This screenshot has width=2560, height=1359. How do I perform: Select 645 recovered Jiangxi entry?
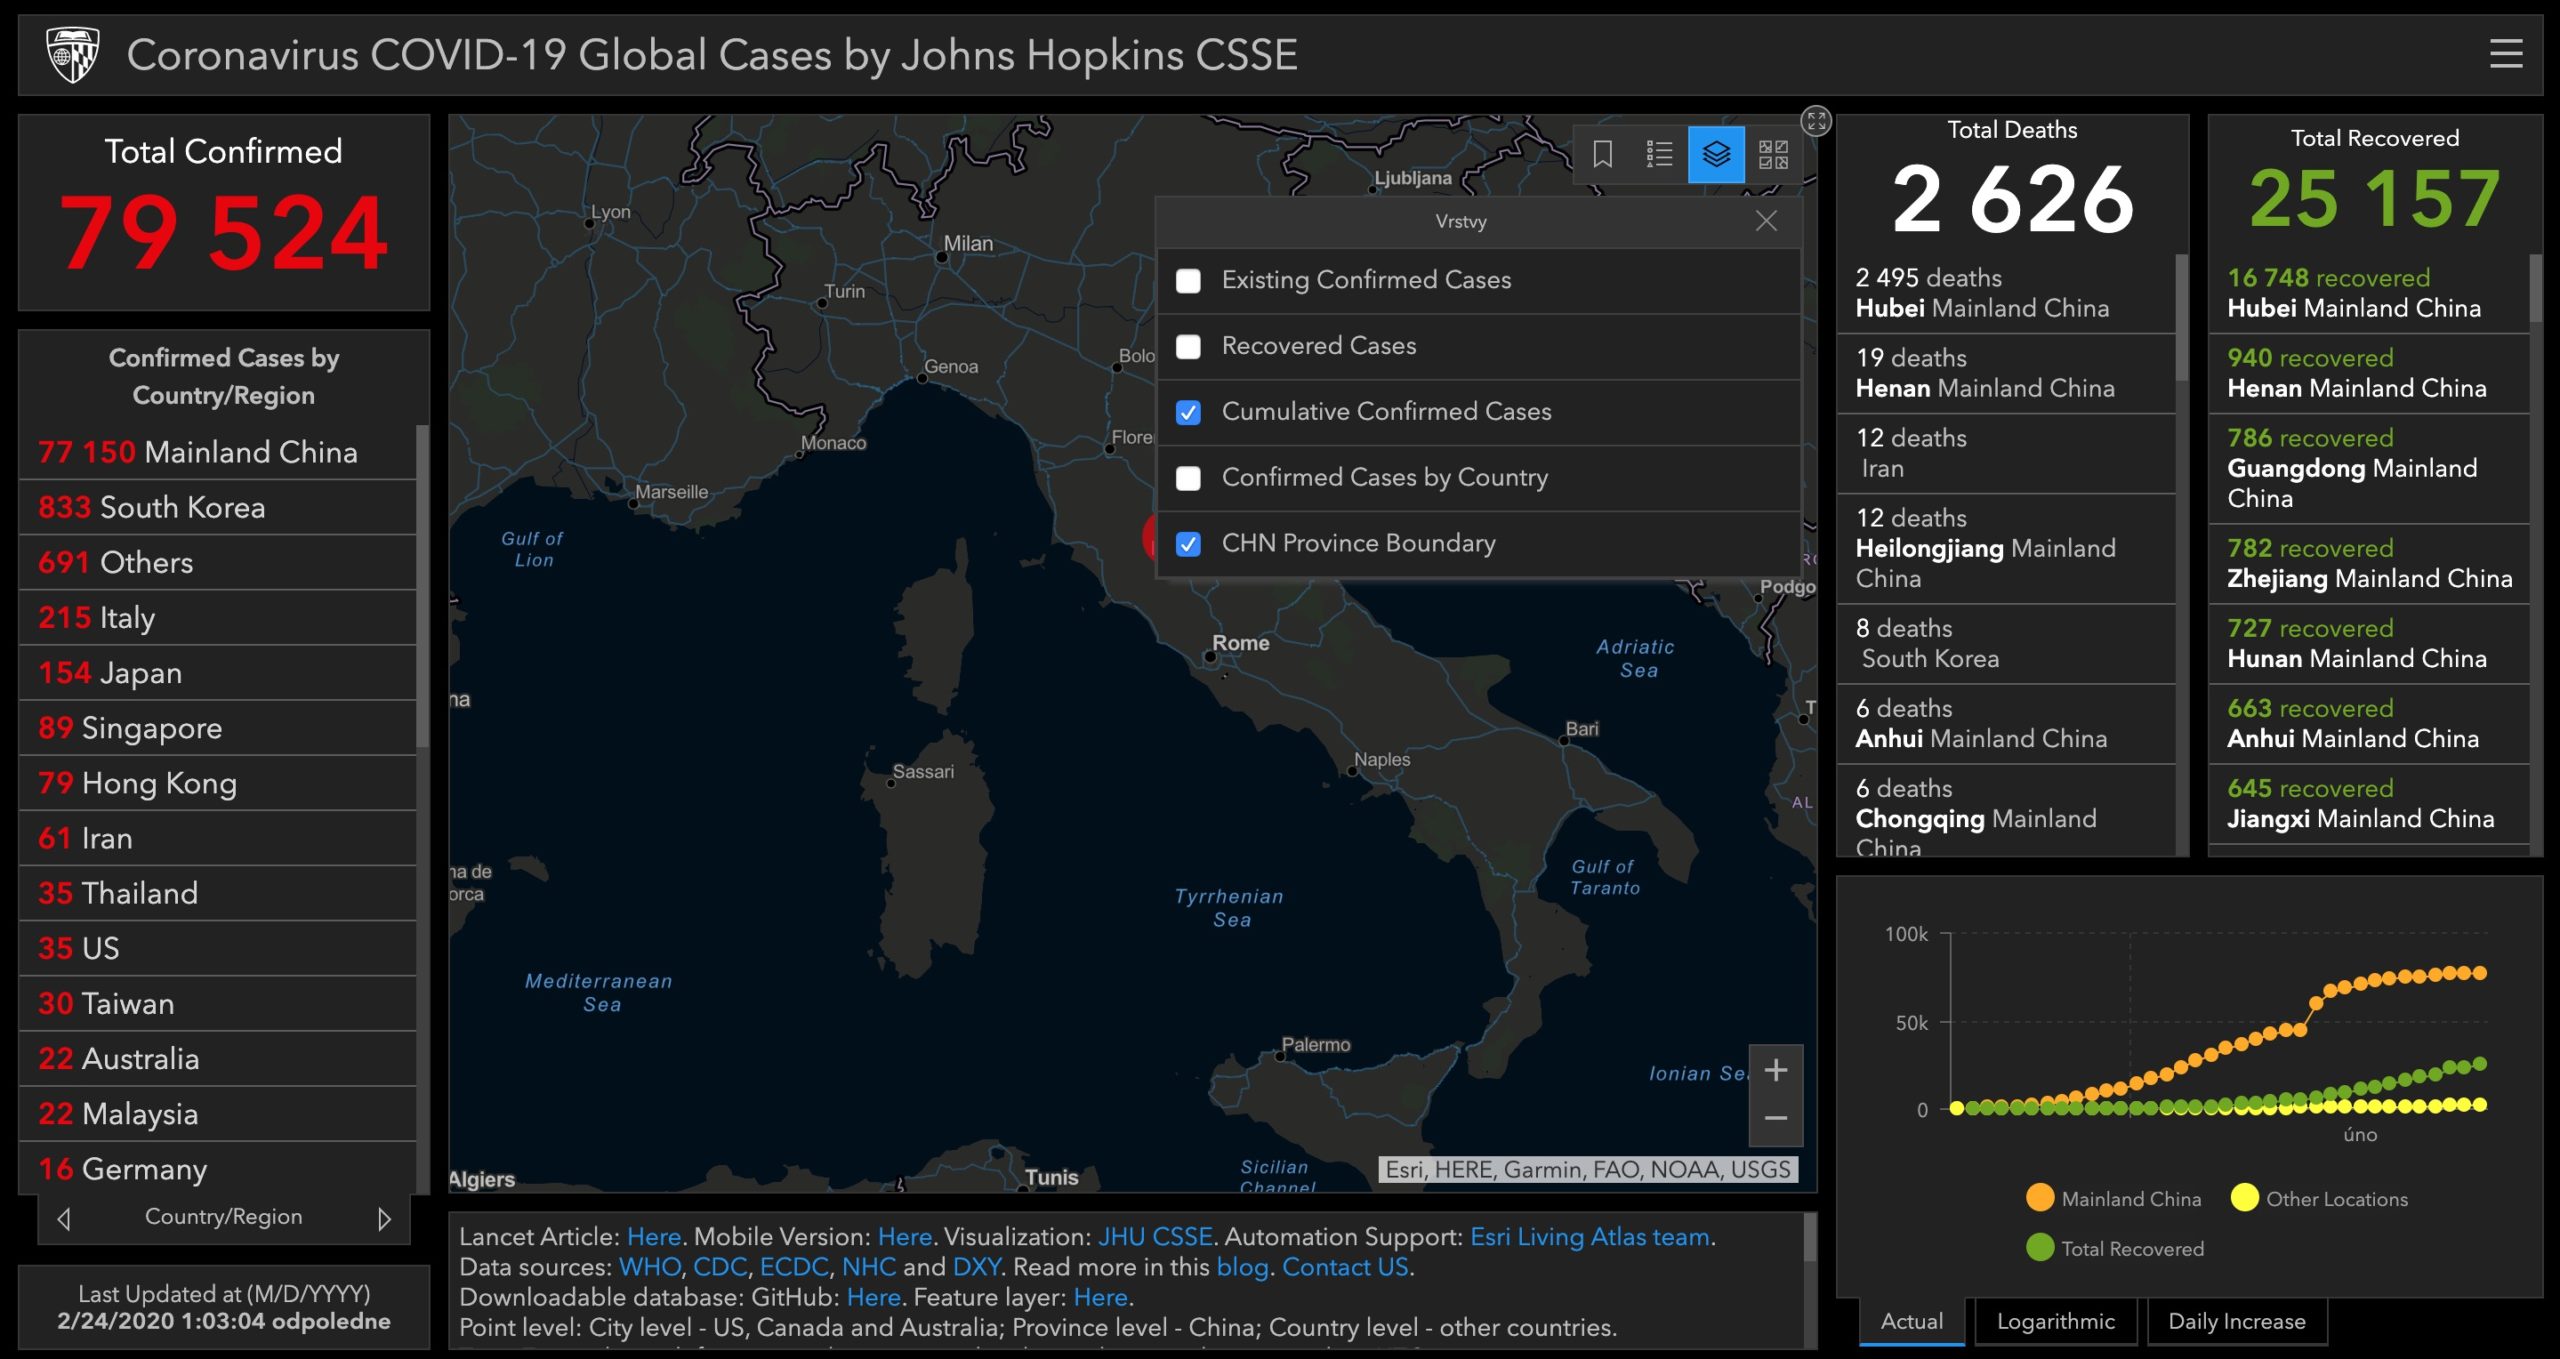click(2368, 803)
